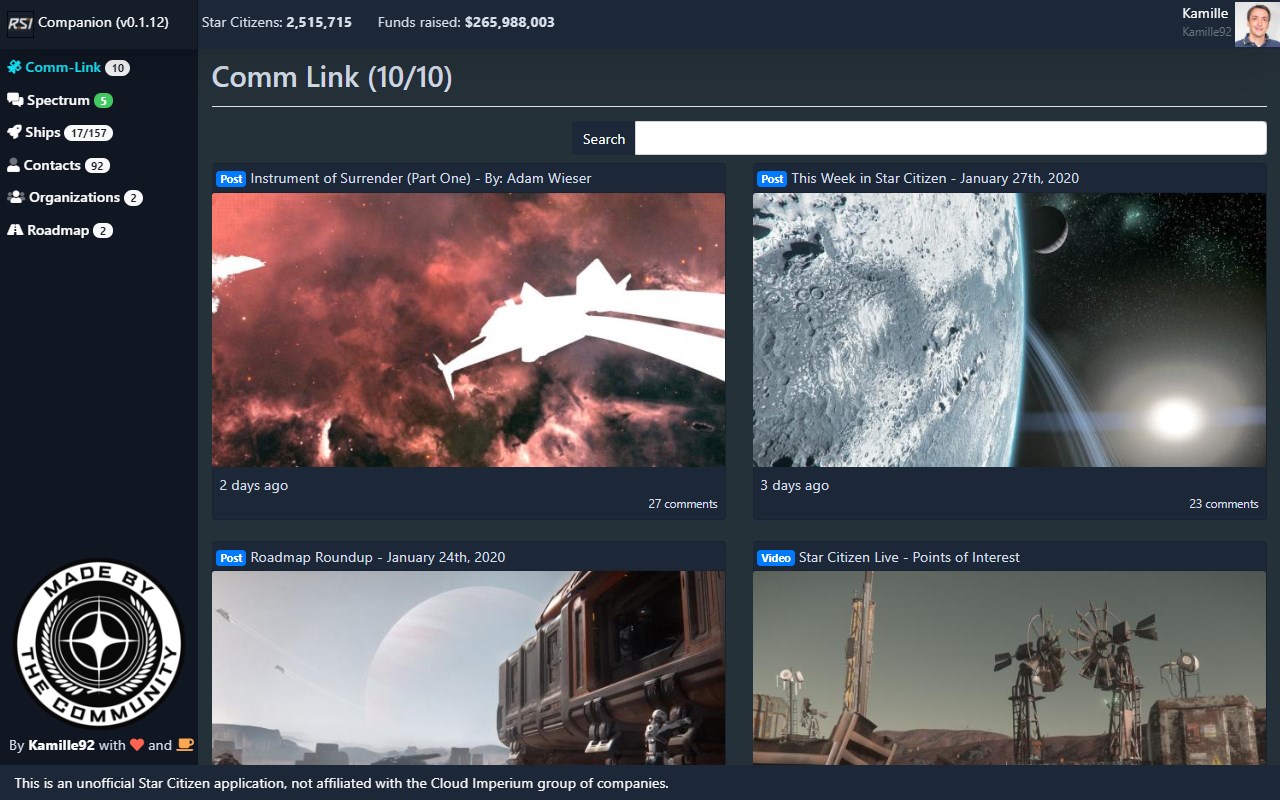Click the Made By The Community badge

pos(98,645)
